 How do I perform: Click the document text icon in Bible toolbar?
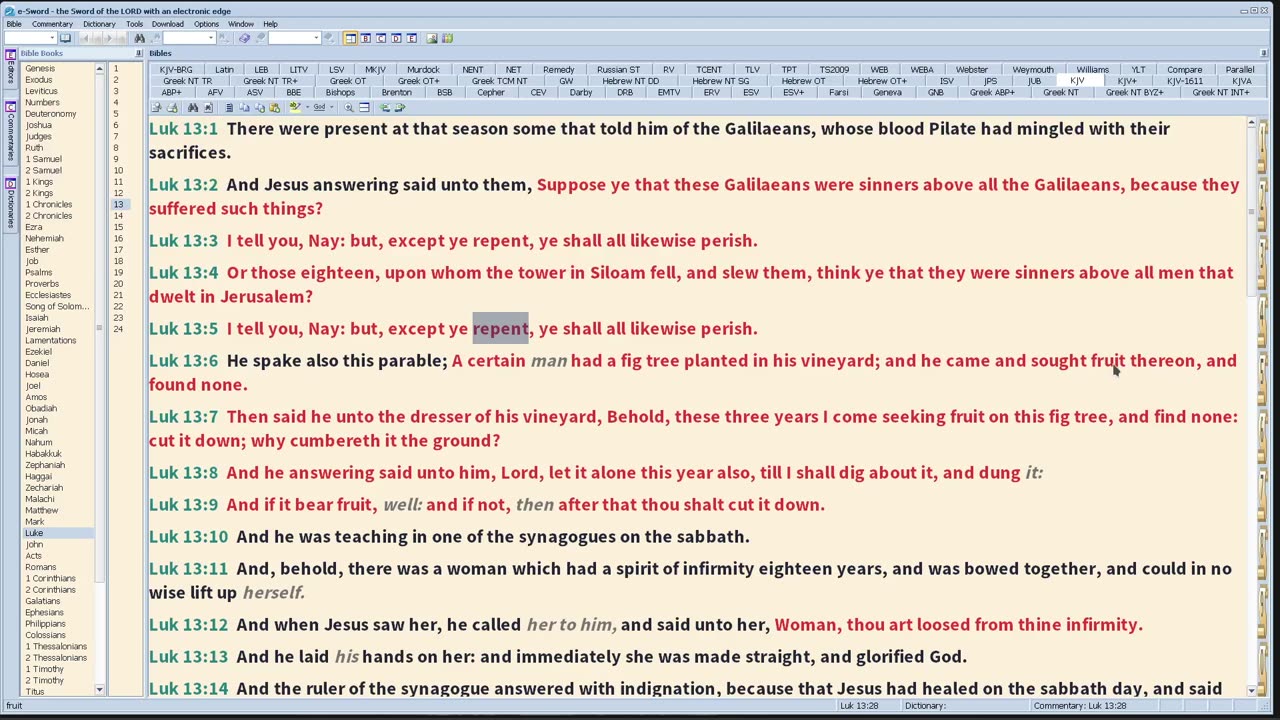229,107
